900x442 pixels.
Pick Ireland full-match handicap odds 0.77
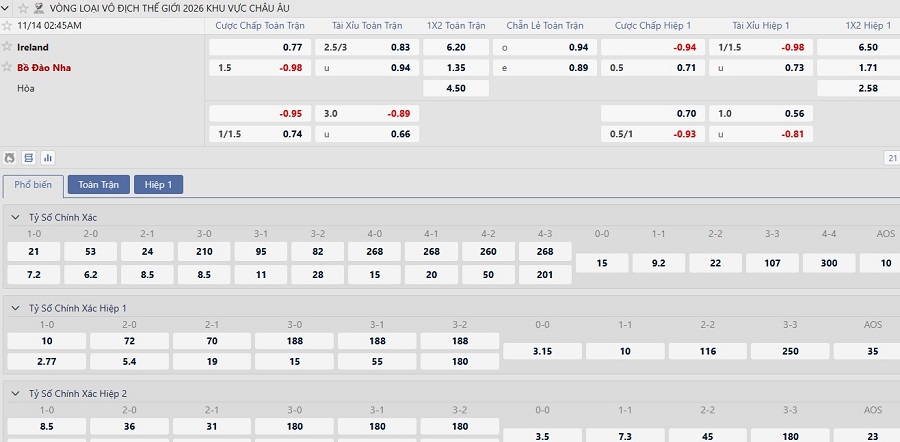258,47
